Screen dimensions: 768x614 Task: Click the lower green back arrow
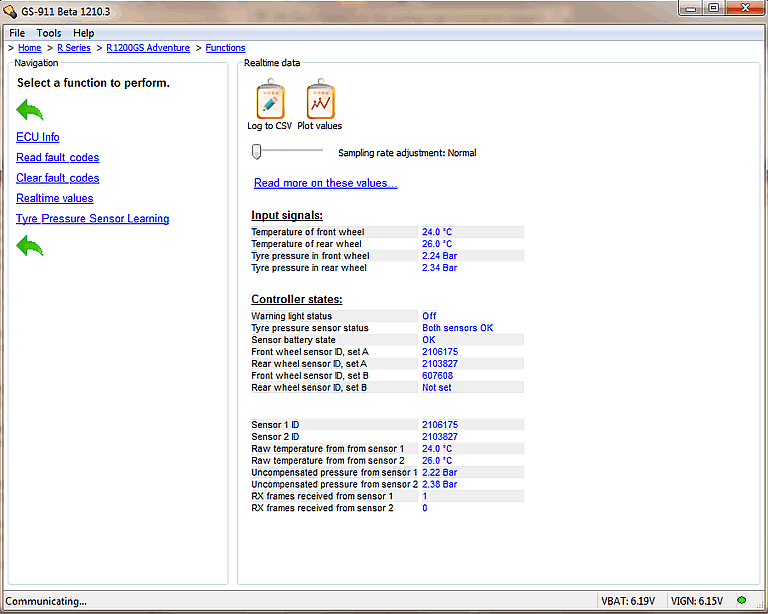30,245
